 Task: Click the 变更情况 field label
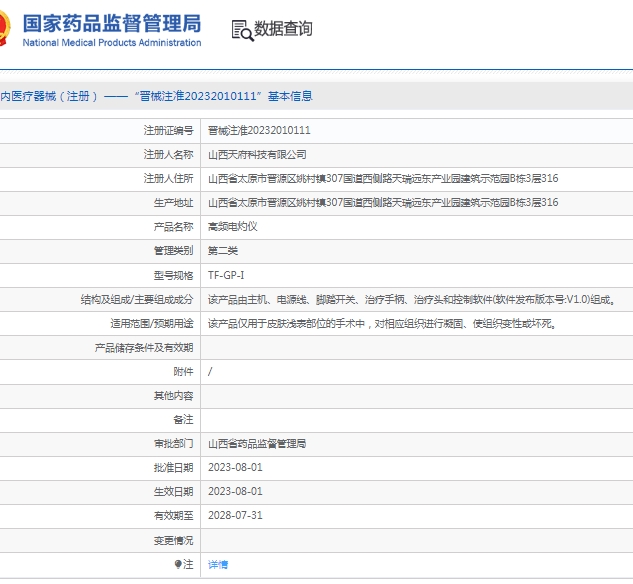174,540
